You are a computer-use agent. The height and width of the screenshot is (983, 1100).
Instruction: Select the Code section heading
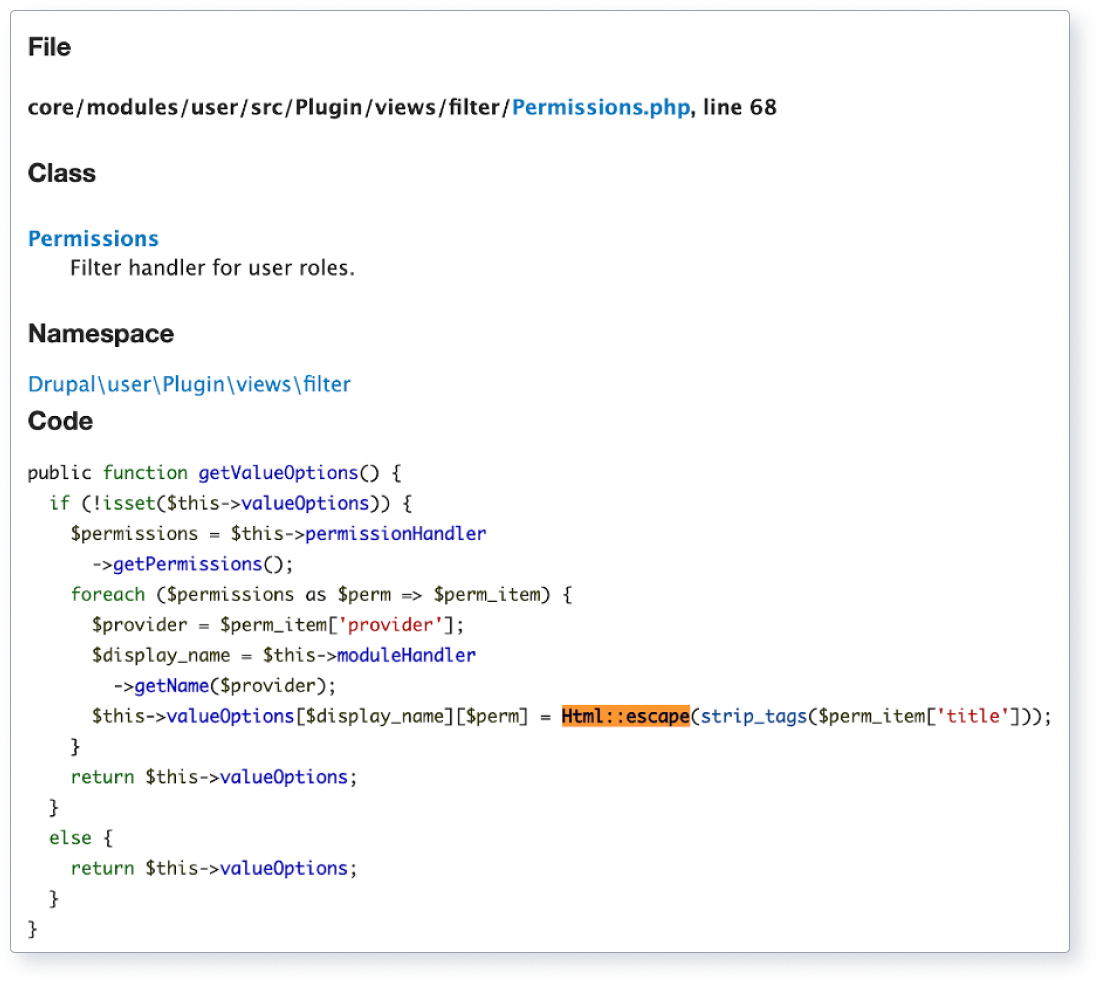60,421
